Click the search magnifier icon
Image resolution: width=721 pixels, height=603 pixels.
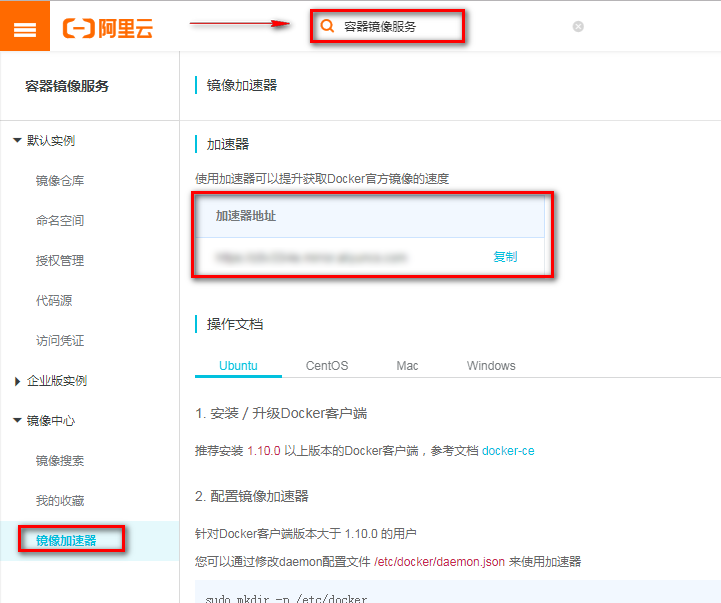[327, 26]
